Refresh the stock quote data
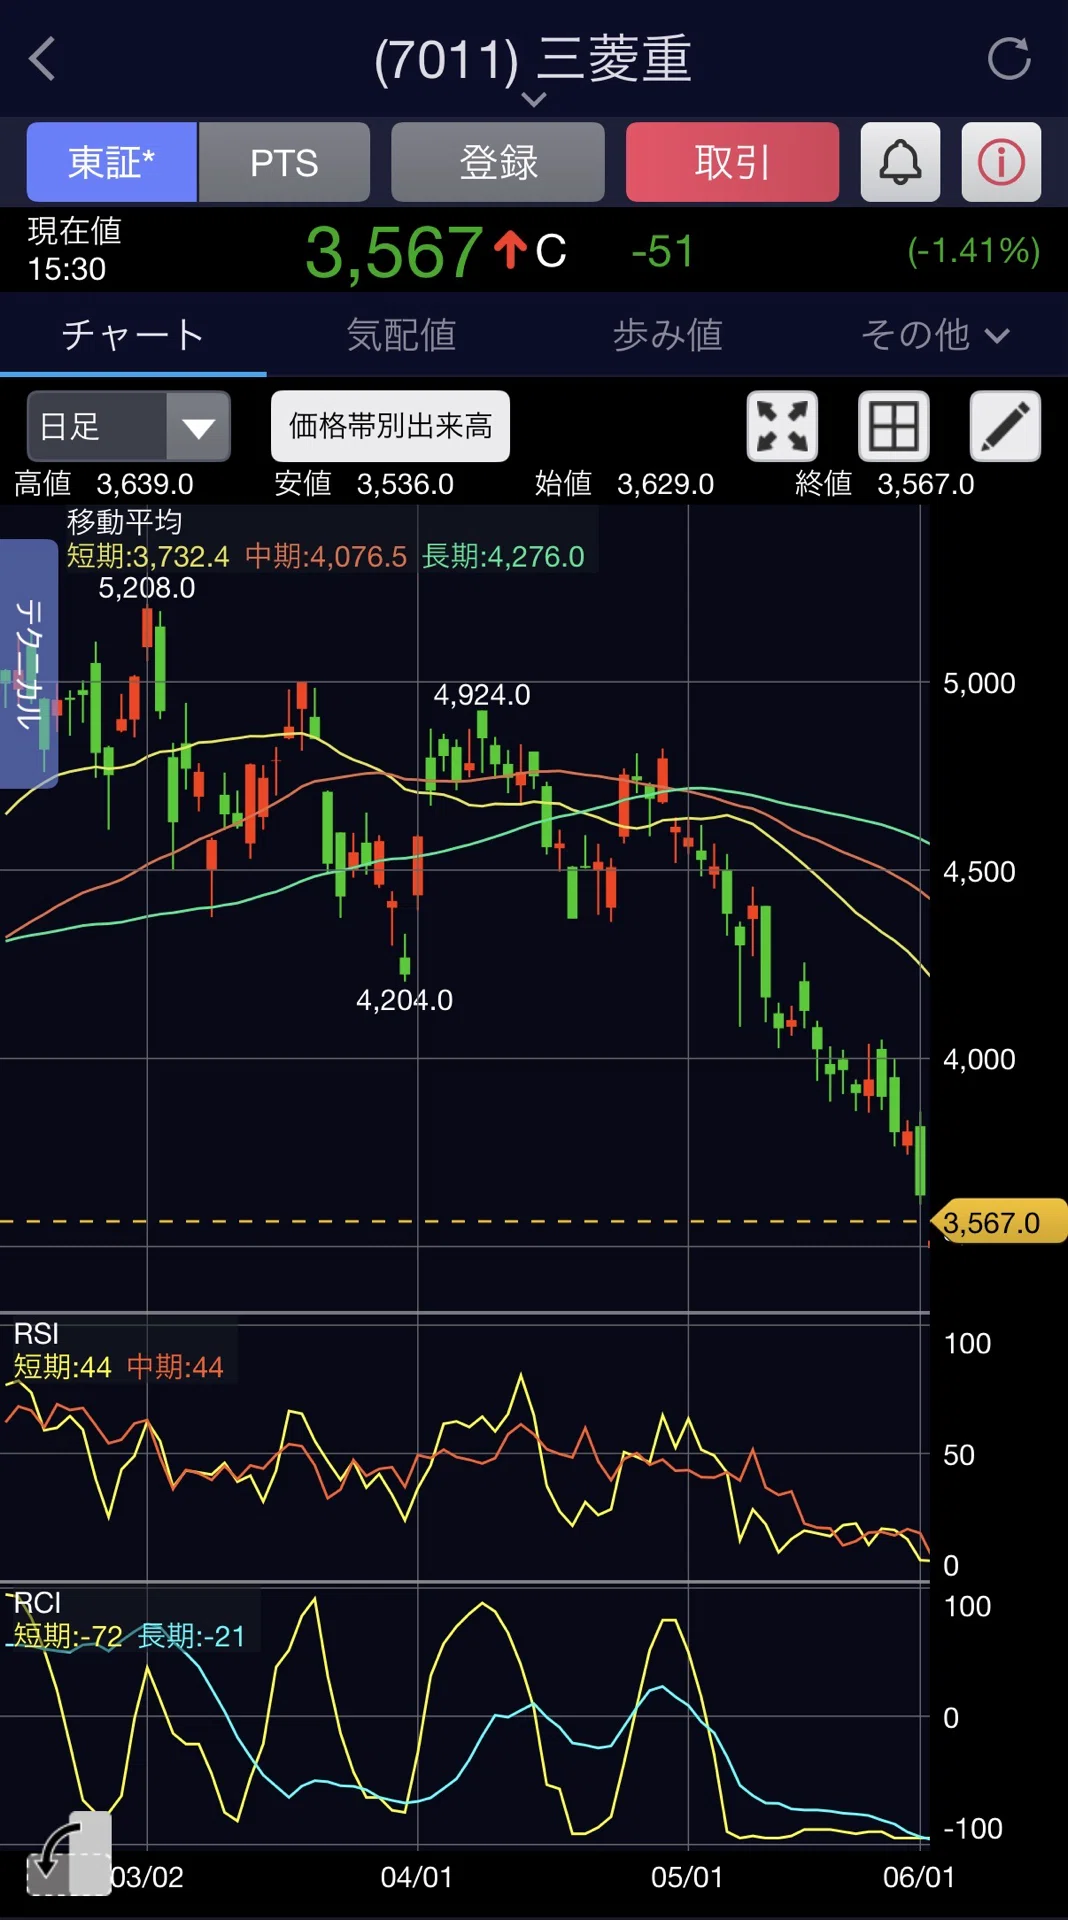Screen dimensions: 1068x1920 coord(1009,58)
